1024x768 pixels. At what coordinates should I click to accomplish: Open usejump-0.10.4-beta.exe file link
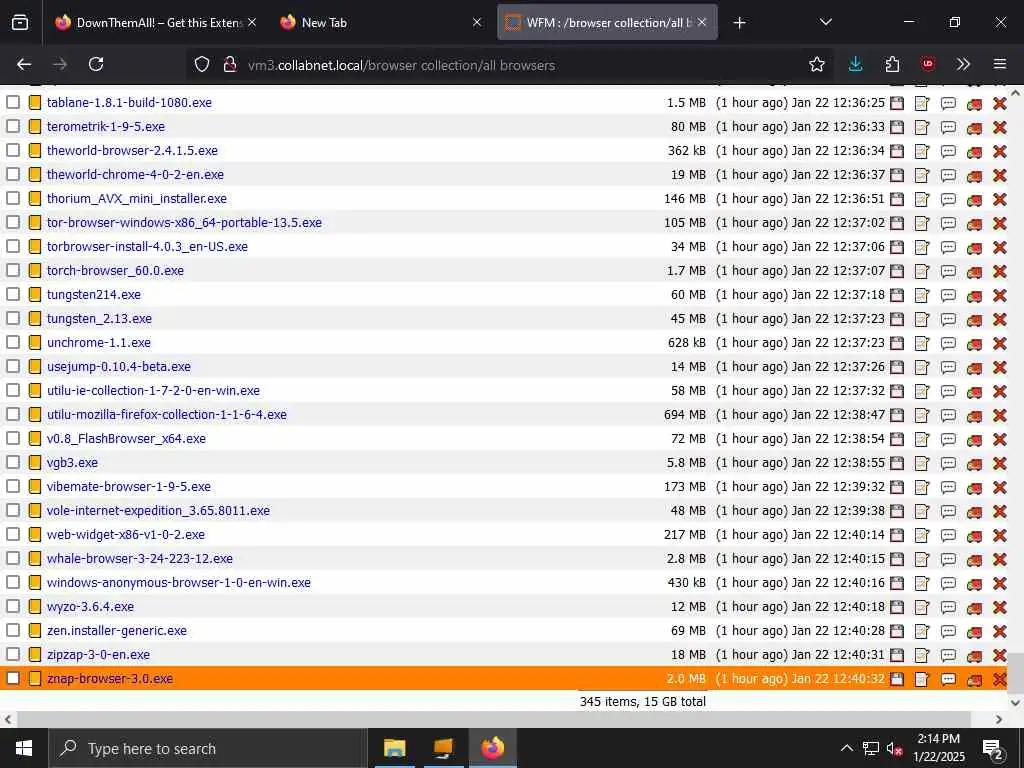[119, 366]
